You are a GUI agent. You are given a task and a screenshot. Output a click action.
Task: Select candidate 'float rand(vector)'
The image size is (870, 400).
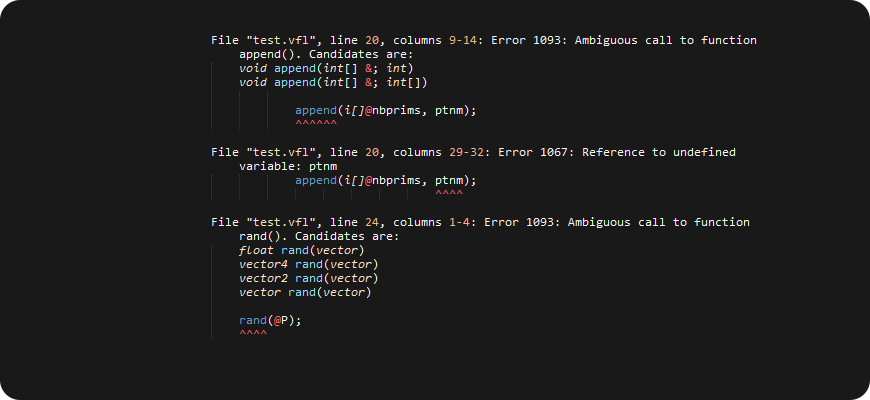tap(302, 250)
